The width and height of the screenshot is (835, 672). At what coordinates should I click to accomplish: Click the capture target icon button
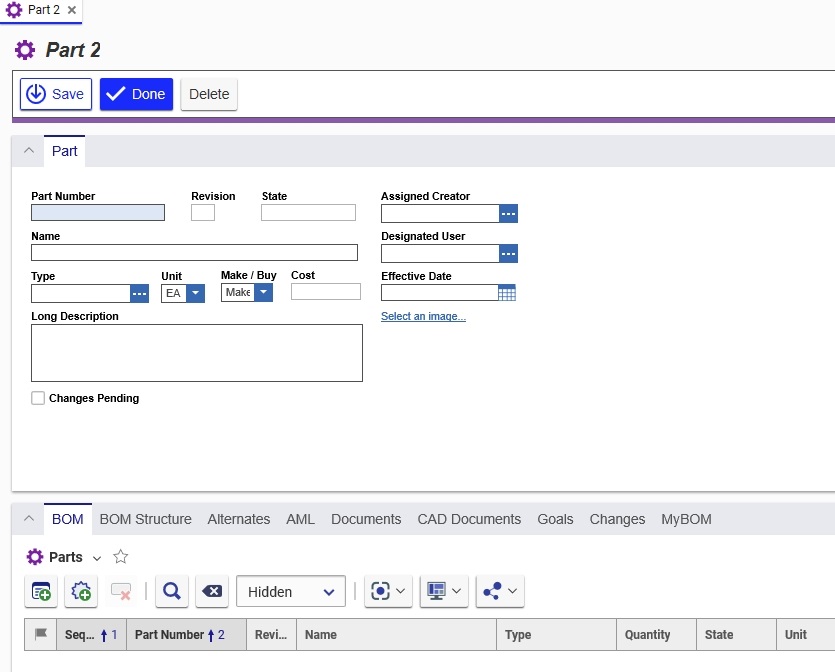point(388,591)
